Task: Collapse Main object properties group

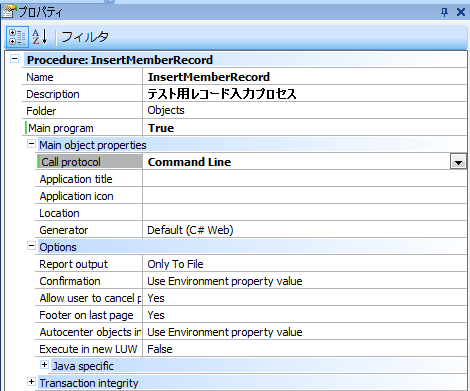Action: coord(31,144)
